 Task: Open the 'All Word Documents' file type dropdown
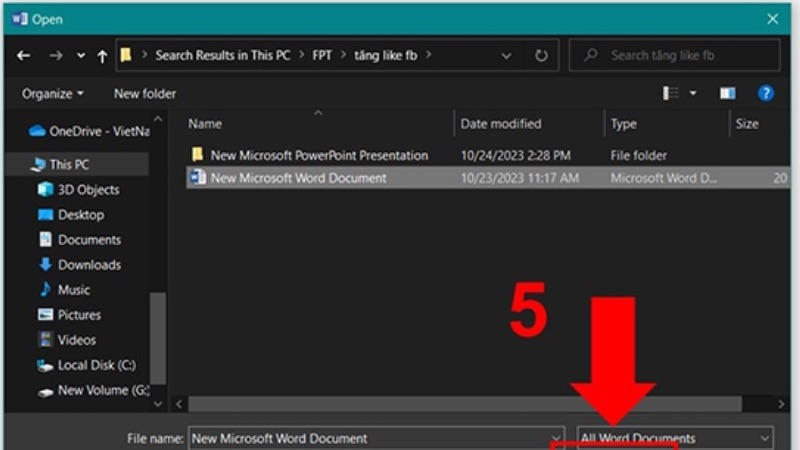tap(676, 438)
